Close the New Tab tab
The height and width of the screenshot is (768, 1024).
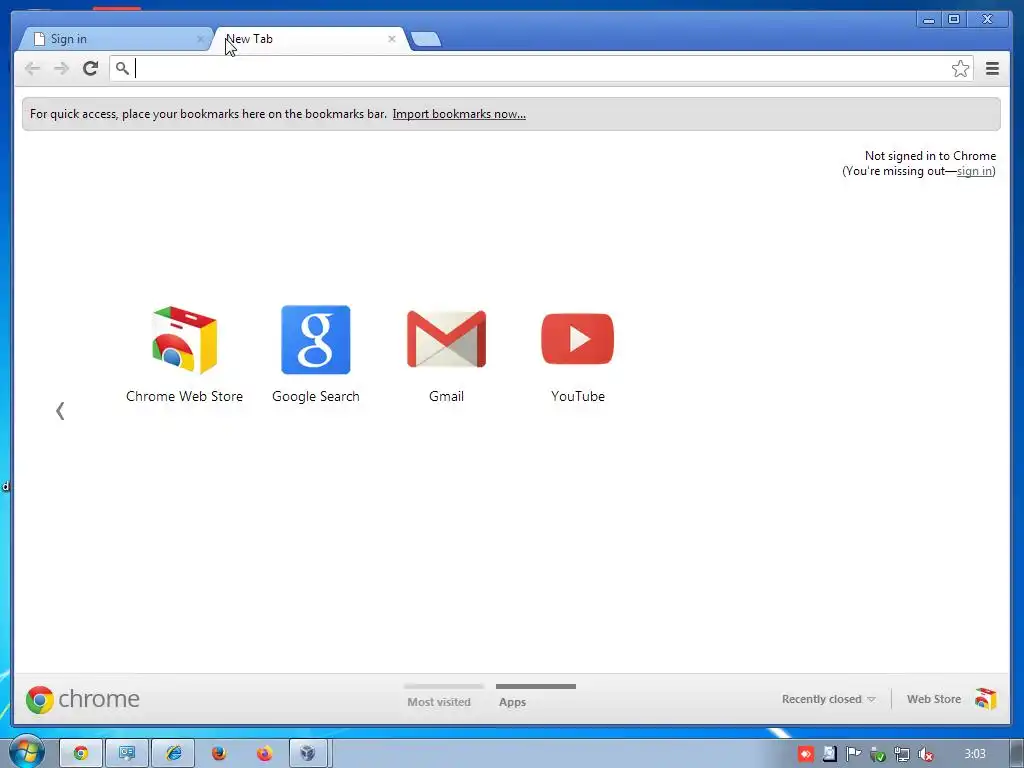tap(392, 39)
